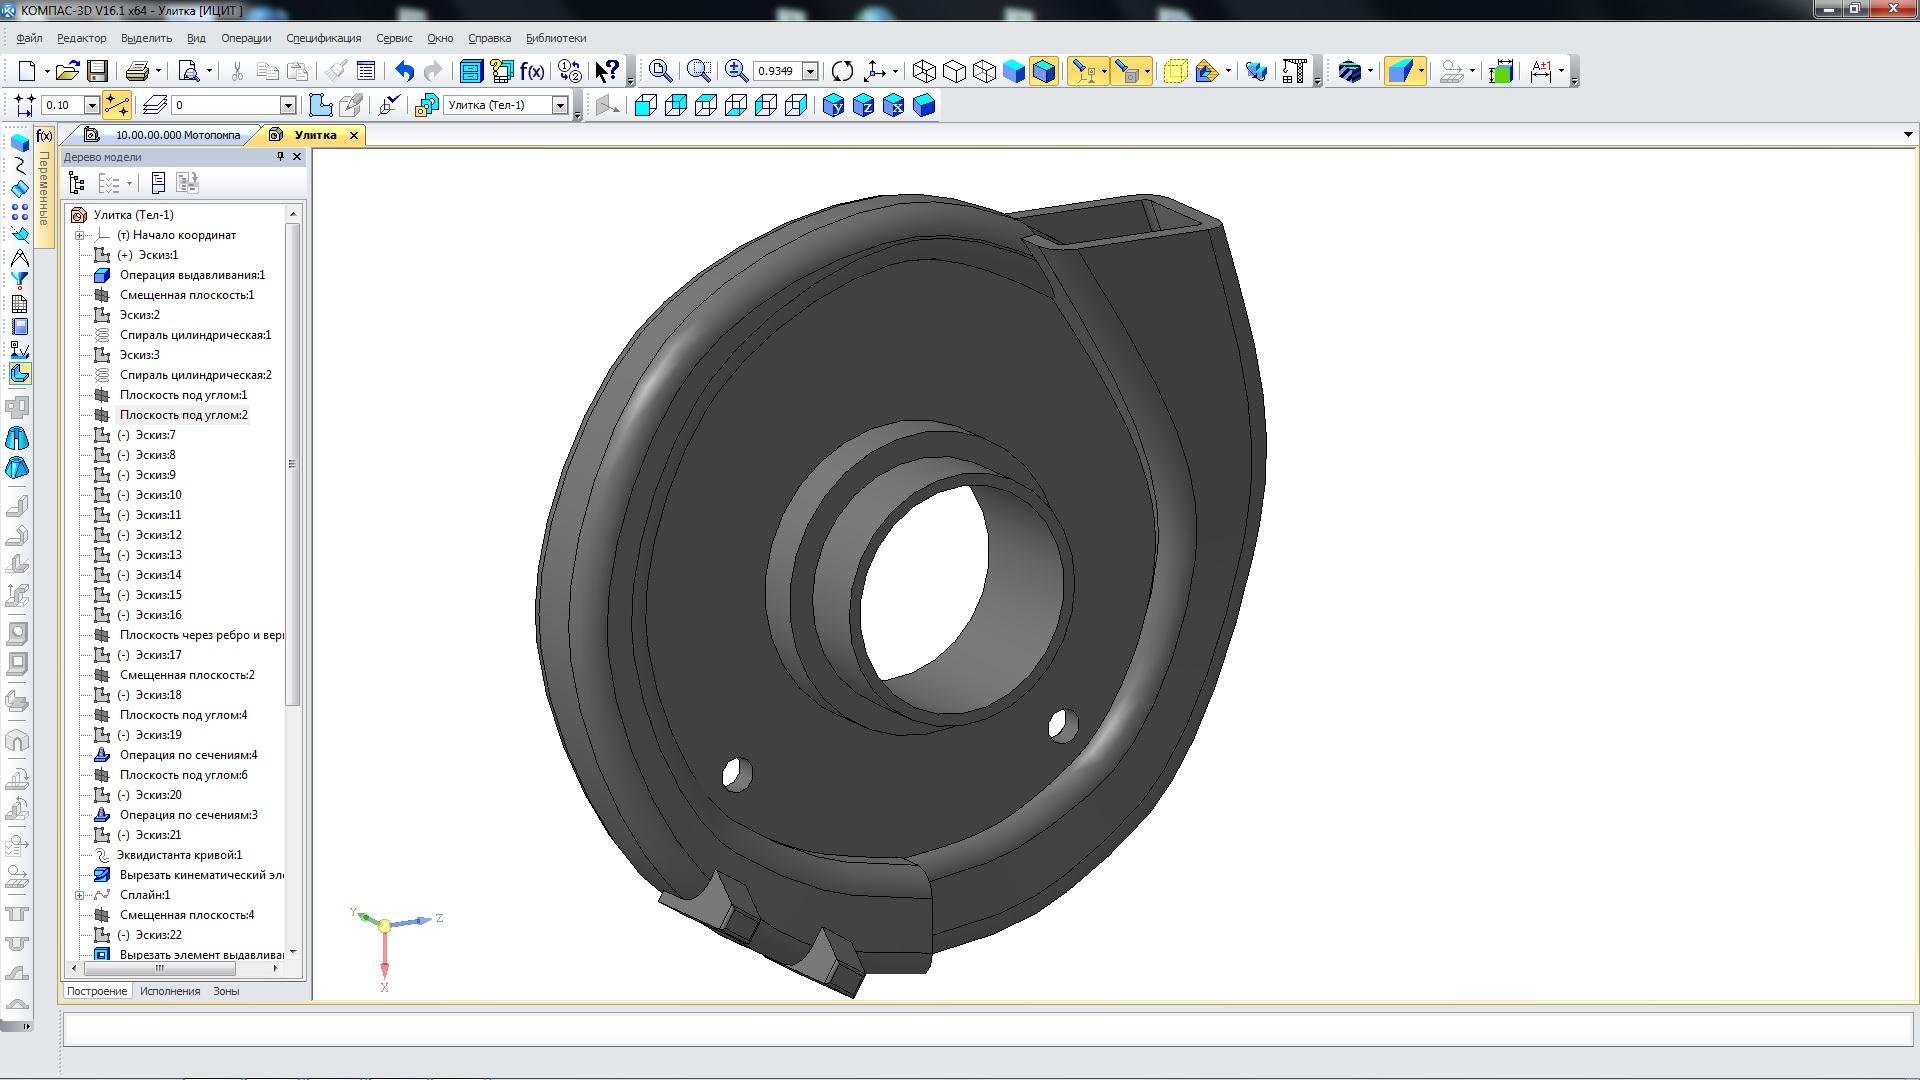
Task: Switch to the Исполнения tab
Action: (170, 991)
